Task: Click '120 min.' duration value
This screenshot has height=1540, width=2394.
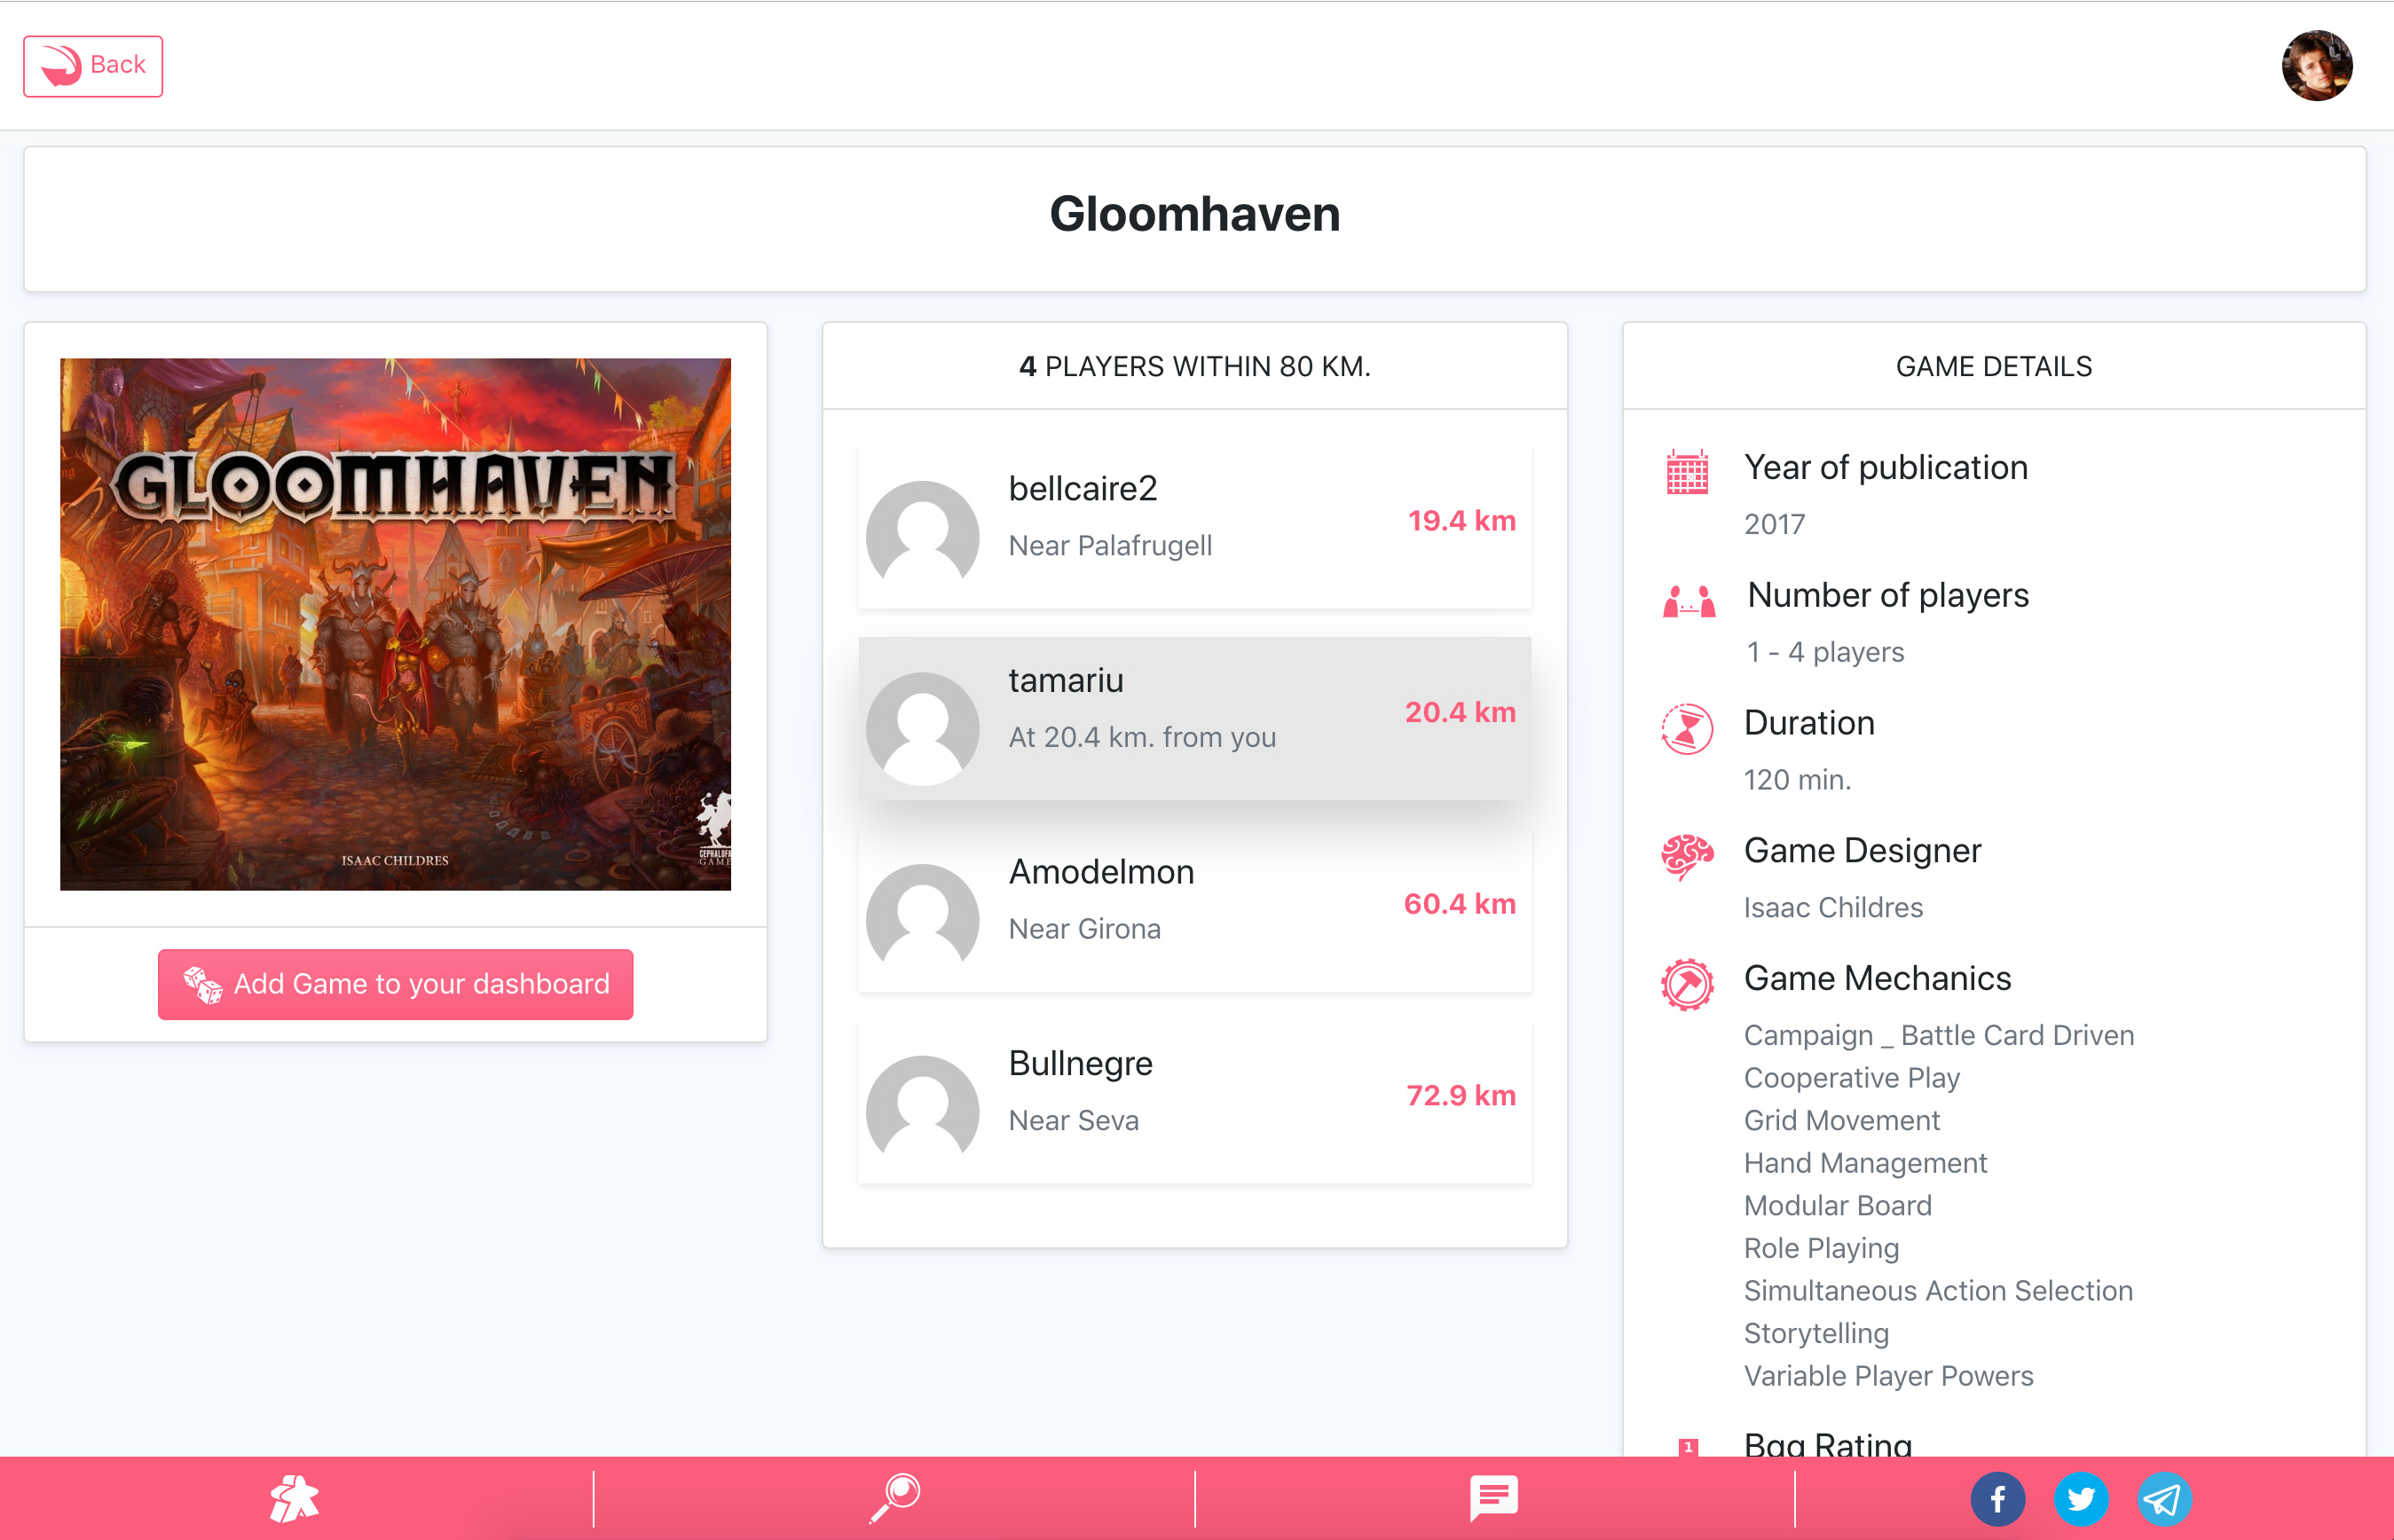Action: click(x=1797, y=780)
